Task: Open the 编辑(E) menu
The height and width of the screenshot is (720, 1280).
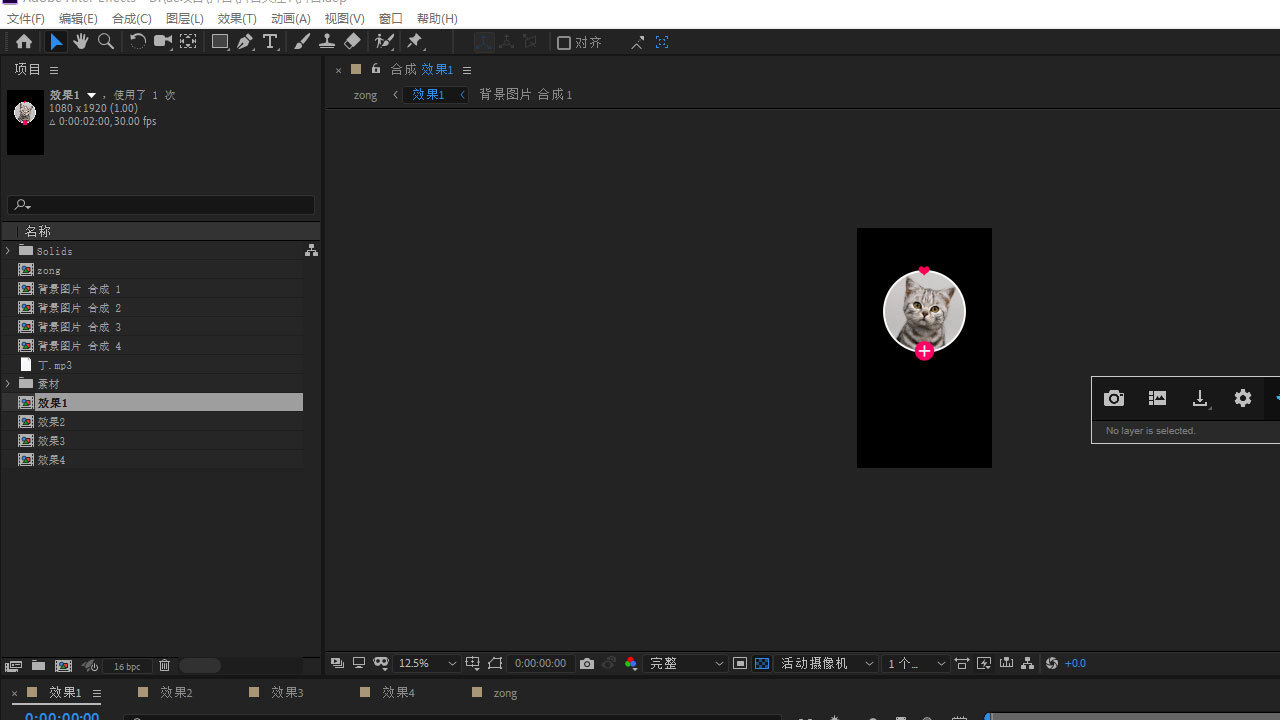Action: click(78, 19)
